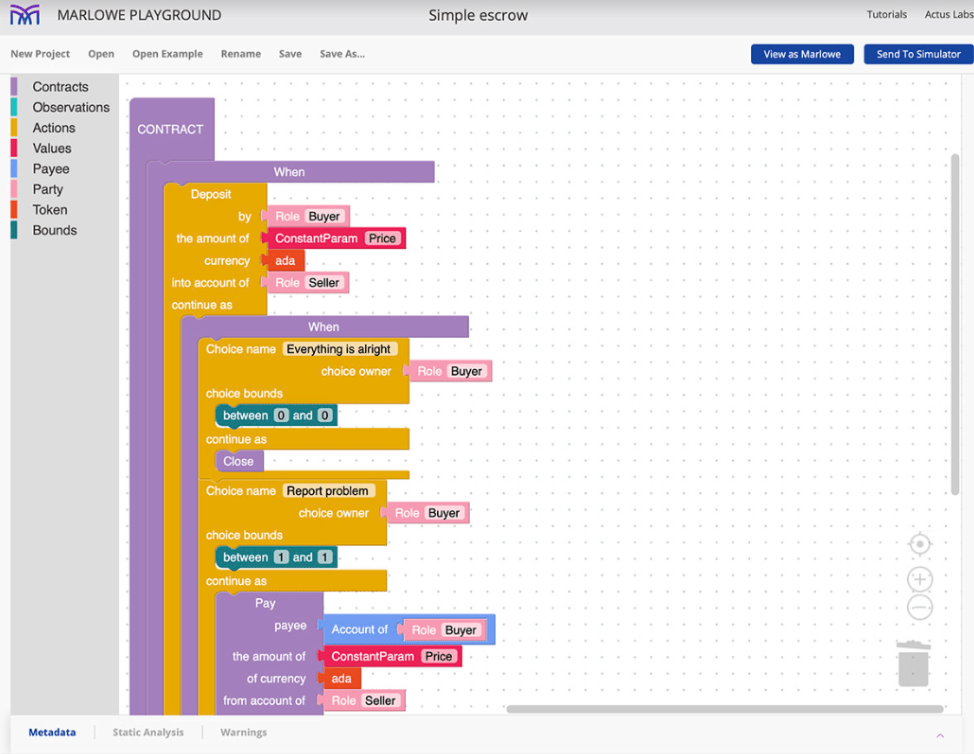The image size is (974, 754).
Task: Open the Tutorials link
Action: point(886,15)
